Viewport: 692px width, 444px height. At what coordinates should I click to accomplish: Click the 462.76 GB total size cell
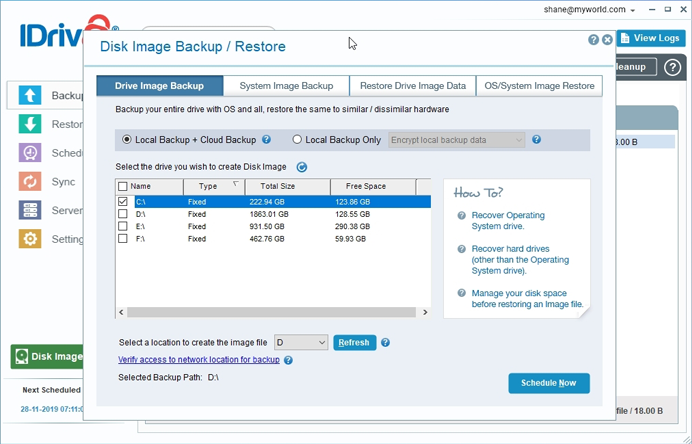click(267, 239)
